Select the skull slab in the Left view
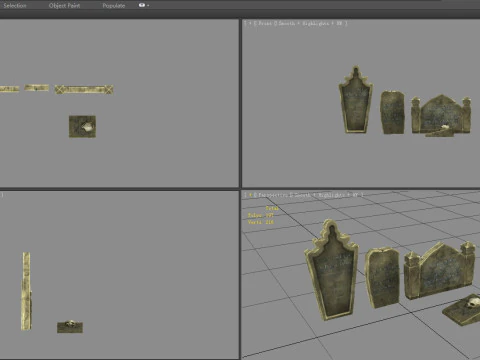Viewport: 480px width, 360px height. tap(70, 327)
